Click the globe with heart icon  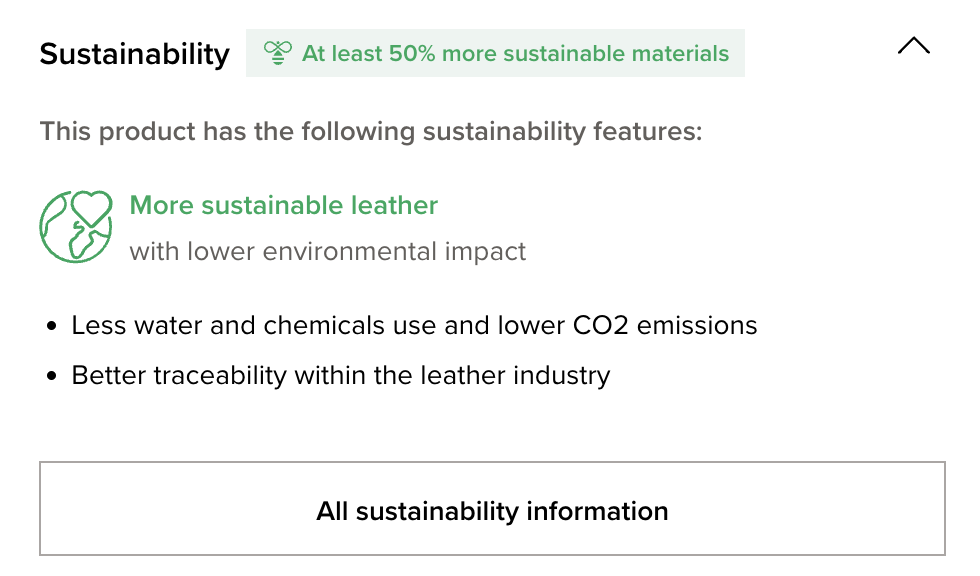coord(75,226)
